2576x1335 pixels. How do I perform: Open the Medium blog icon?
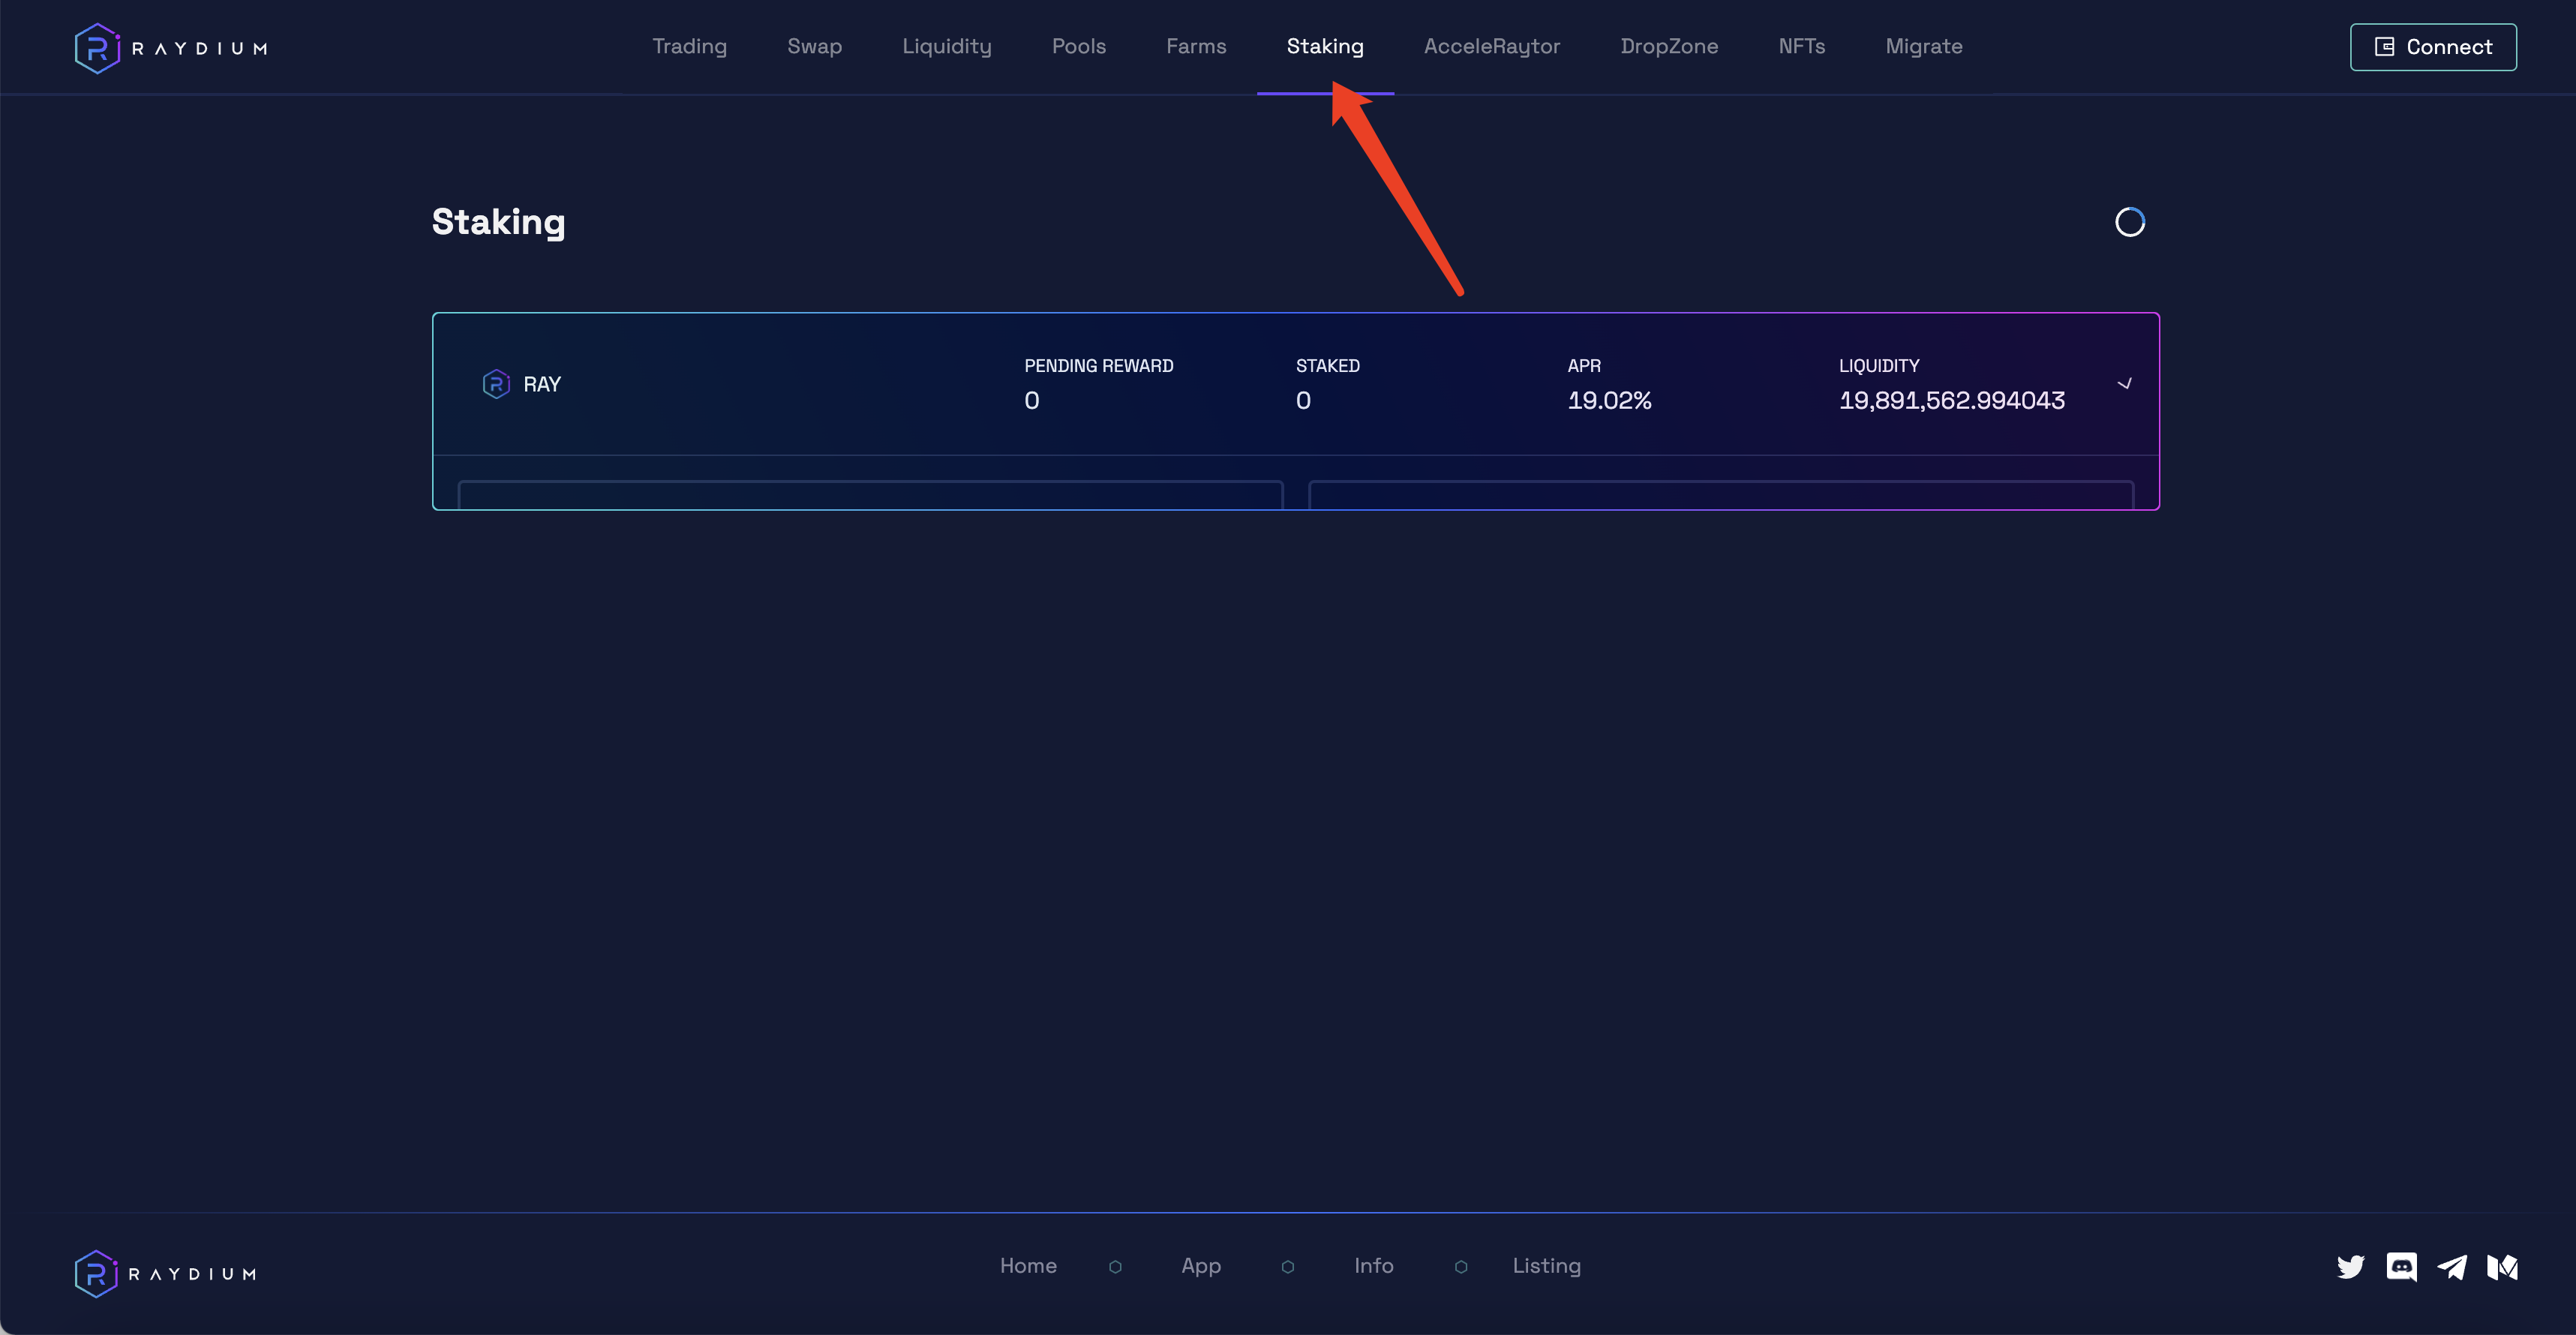2502,1267
